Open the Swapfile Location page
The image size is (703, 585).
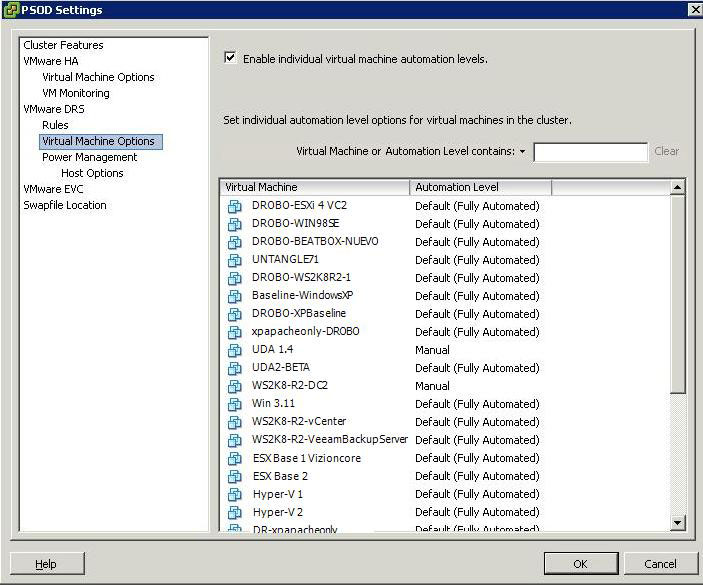[65, 205]
